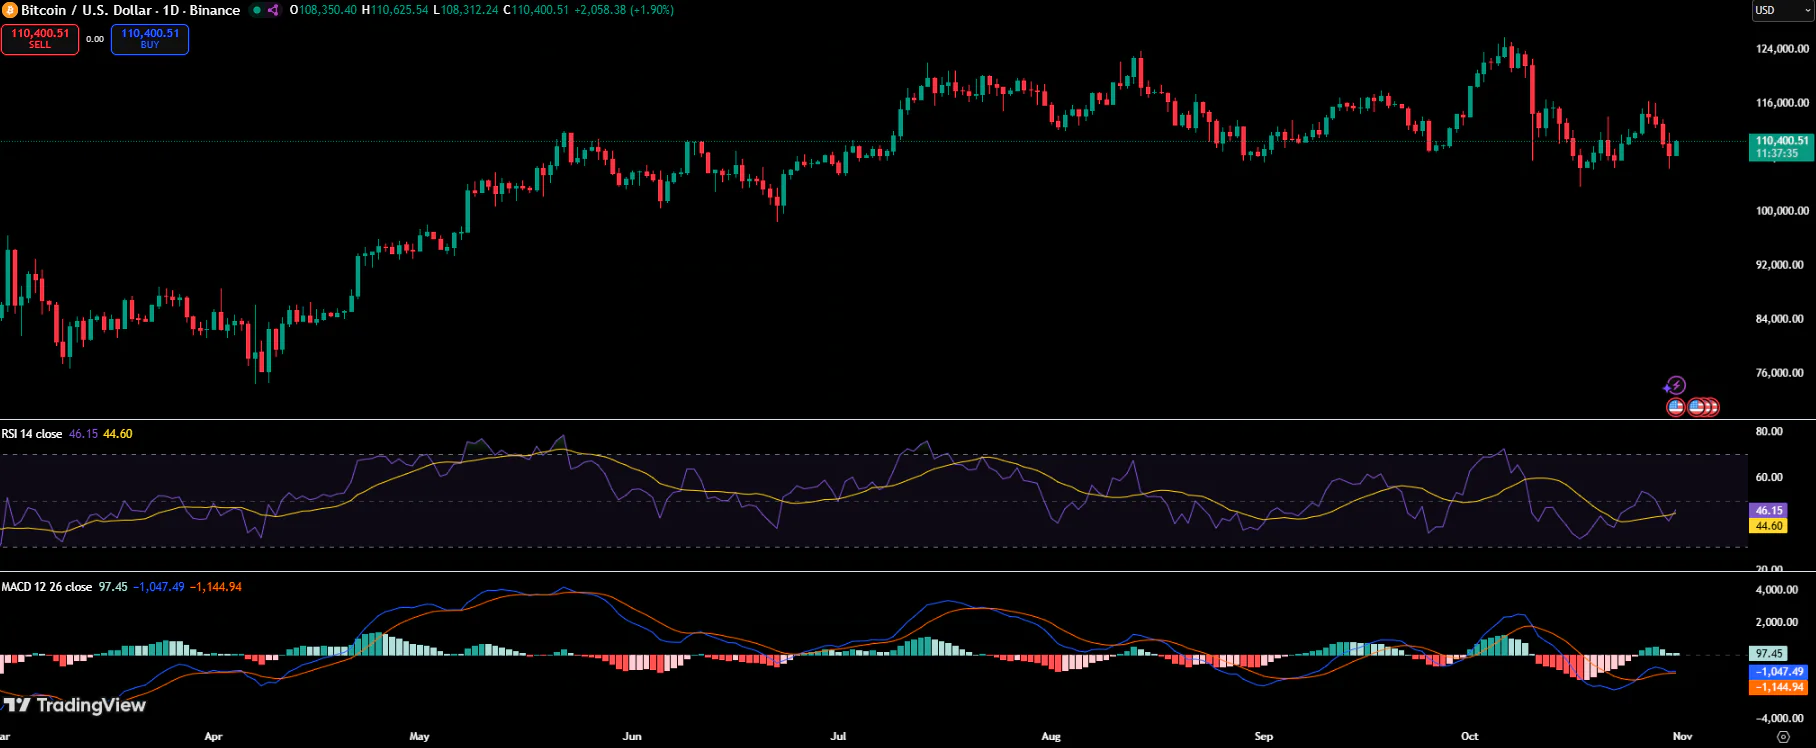Click the green current price 110,400.51 label
Image resolution: width=1816 pixels, height=748 pixels.
1781,147
